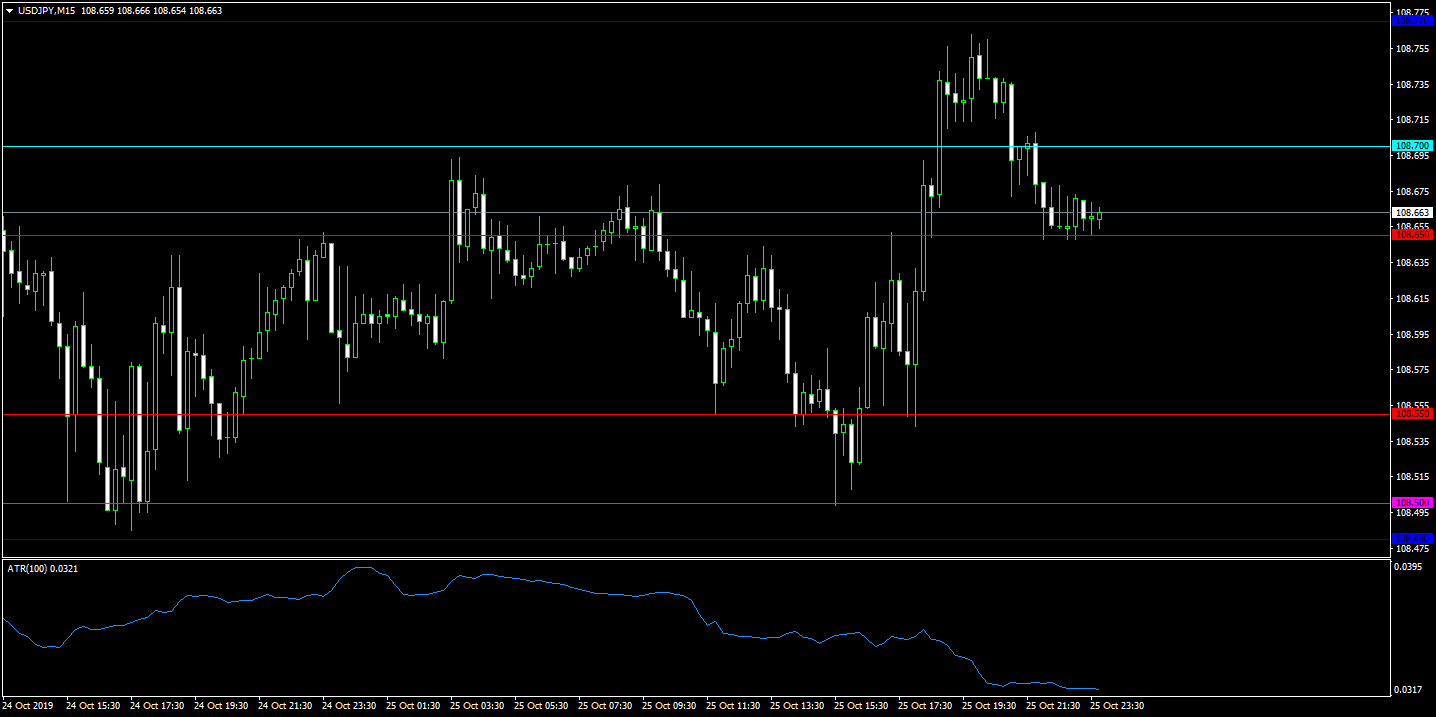Click the USDJPY,M15 symbol label

click(45, 11)
